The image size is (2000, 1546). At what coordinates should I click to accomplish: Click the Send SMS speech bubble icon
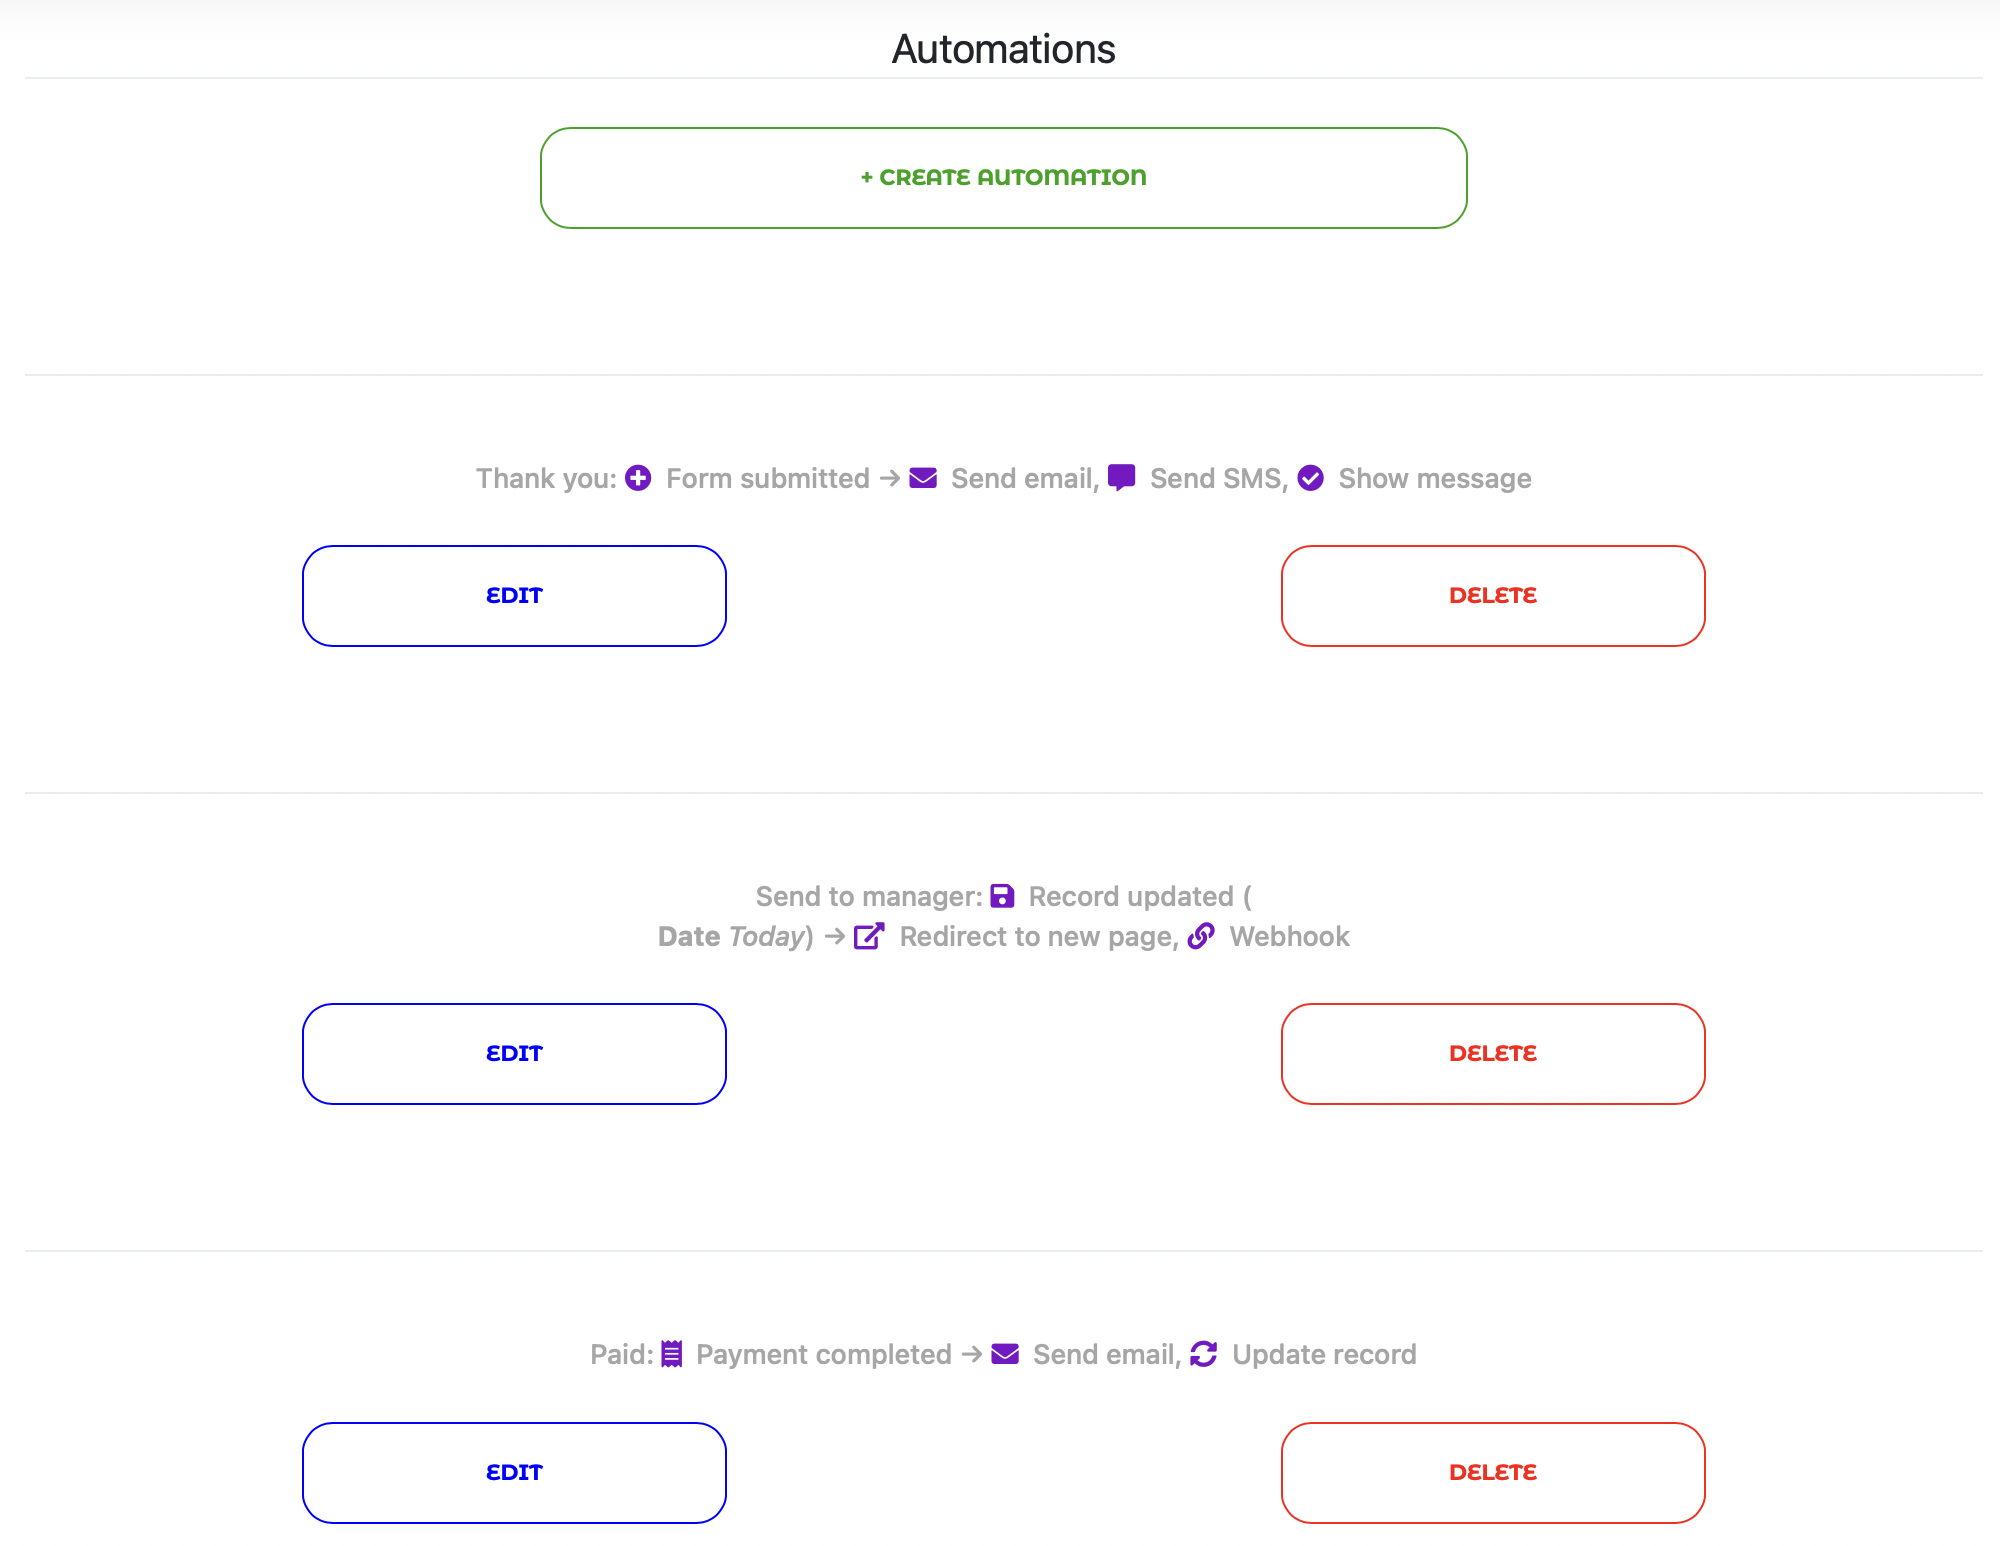1121,478
